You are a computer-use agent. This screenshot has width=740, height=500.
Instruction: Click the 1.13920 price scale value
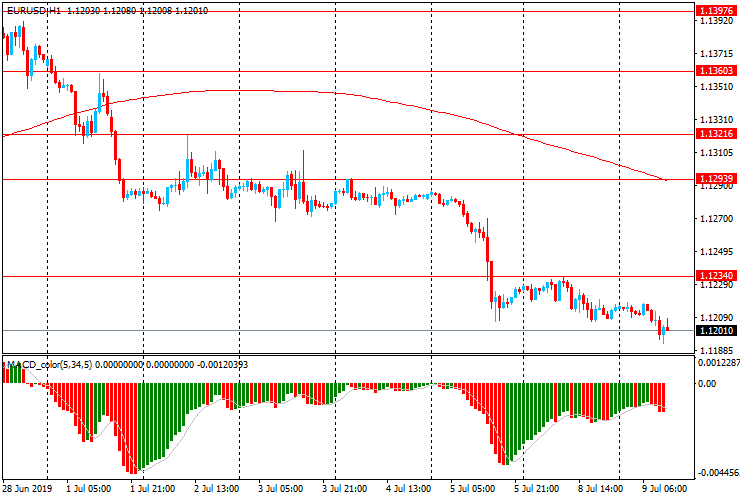[717, 21]
